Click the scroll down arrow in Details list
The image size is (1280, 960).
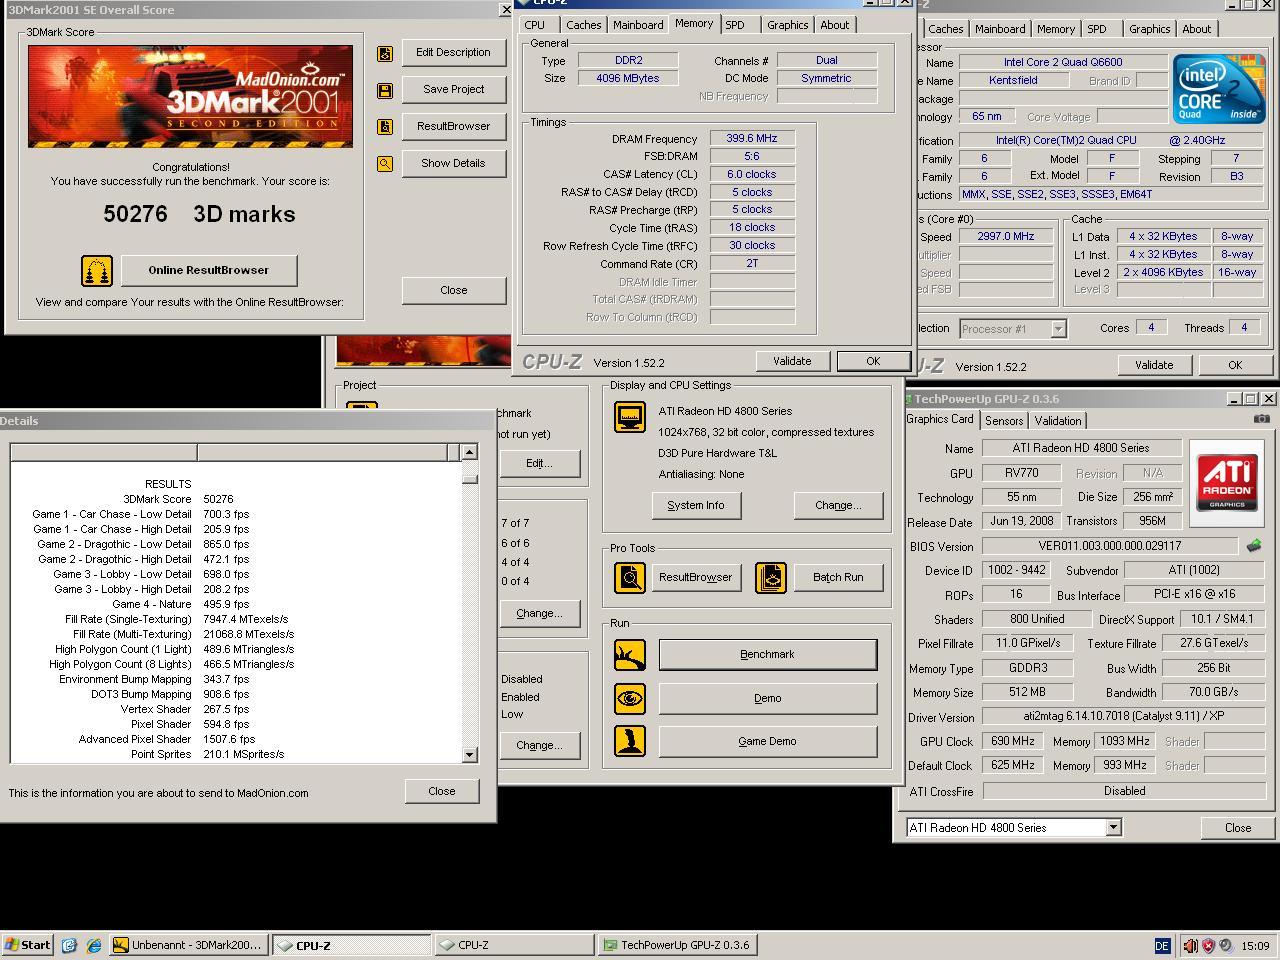coord(469,755)
